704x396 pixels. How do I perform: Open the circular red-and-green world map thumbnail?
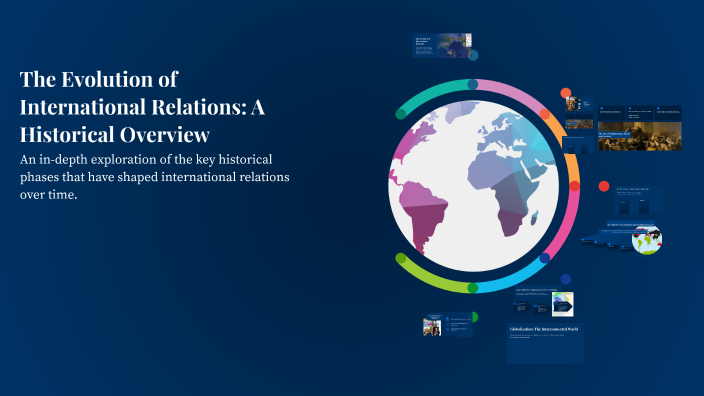647,240
